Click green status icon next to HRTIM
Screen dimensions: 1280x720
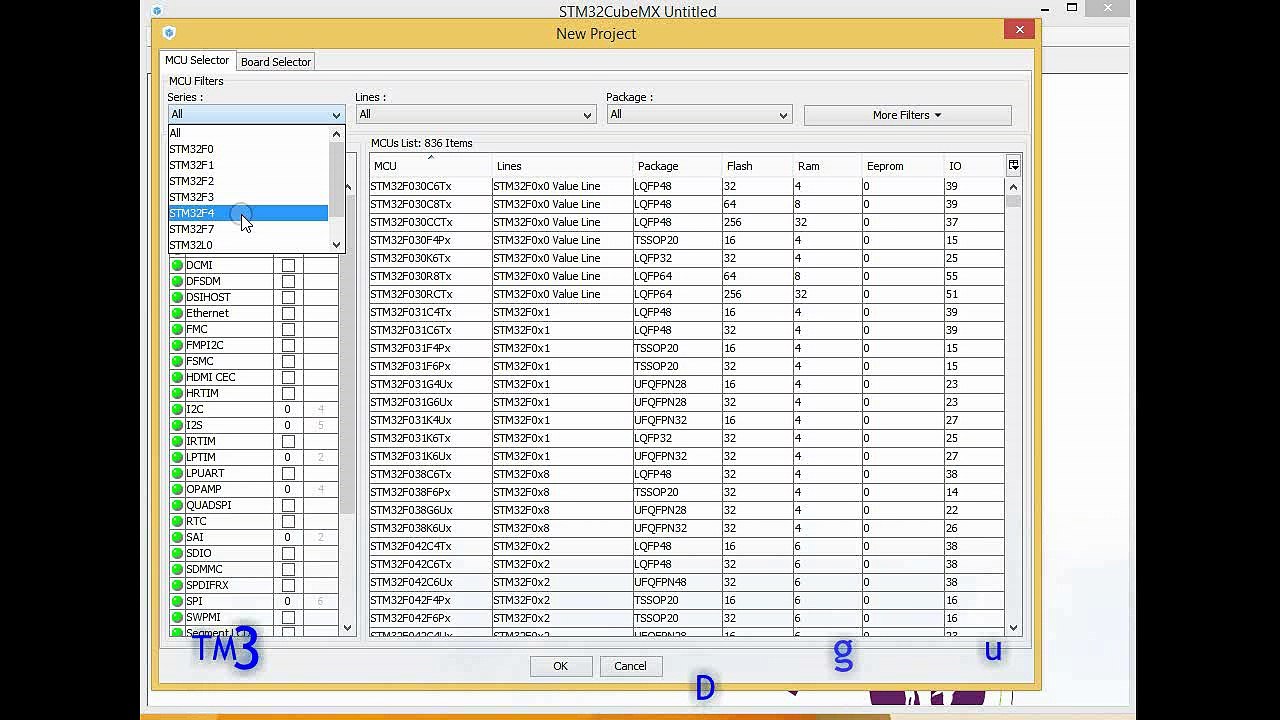177,393
